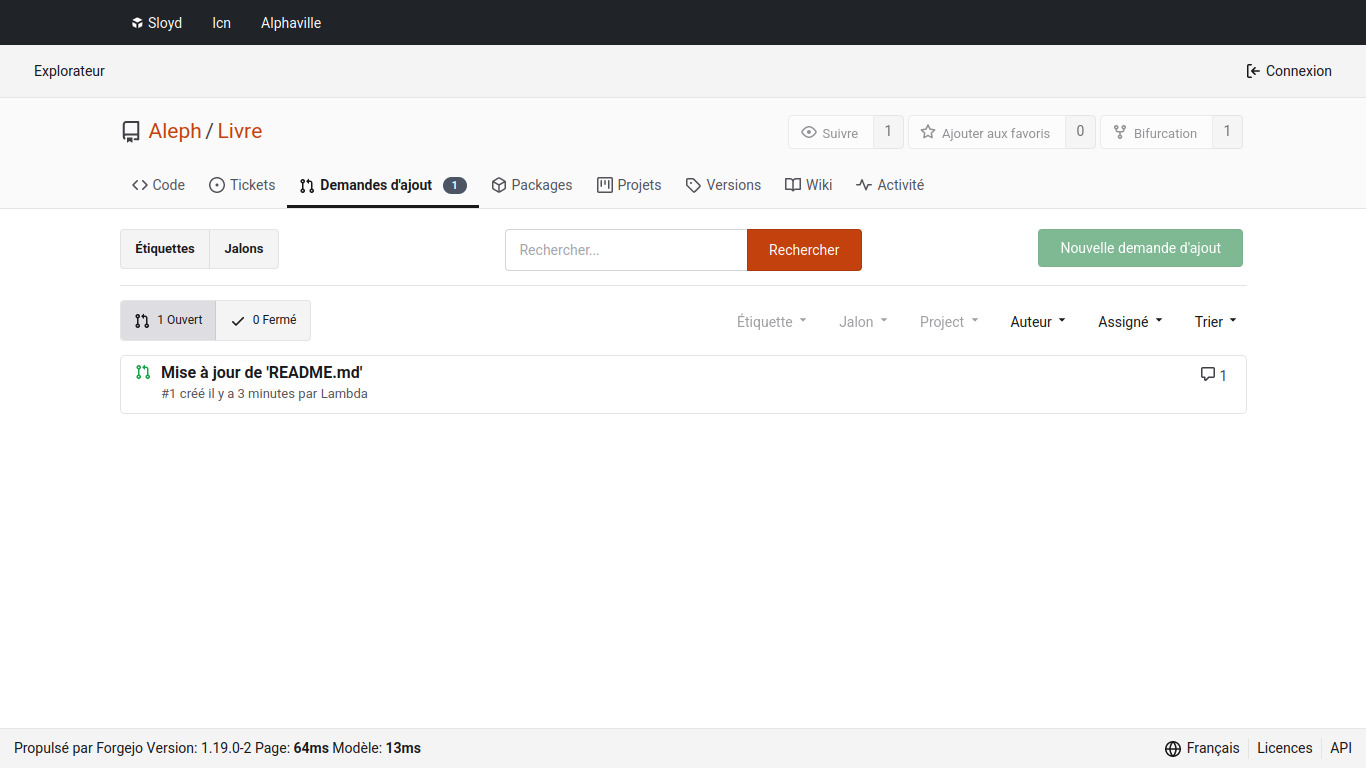The width and height of the screenshot is (1366, 768).
Task: Show the 1 Ouvert pull requests
Action: [x=168, y=320]
